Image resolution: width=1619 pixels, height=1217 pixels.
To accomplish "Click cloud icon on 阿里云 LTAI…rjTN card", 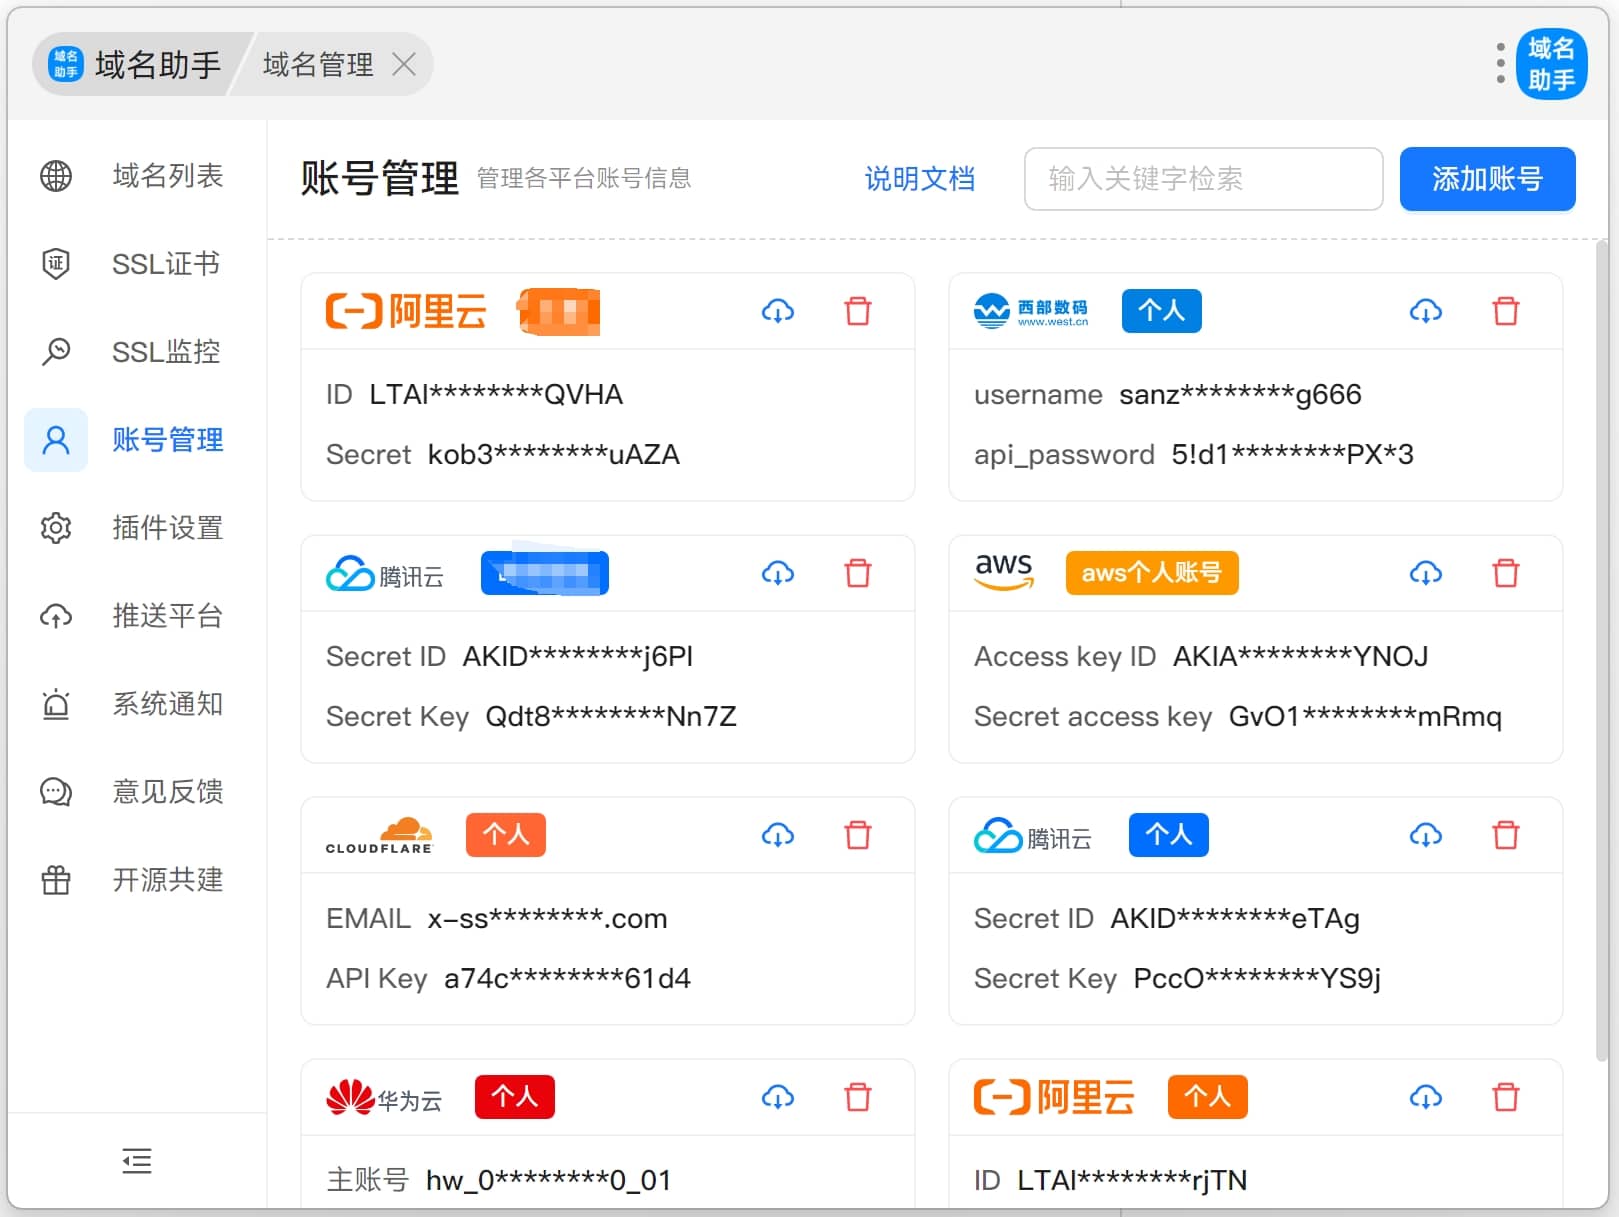I will click(x=1426, y=1097).
